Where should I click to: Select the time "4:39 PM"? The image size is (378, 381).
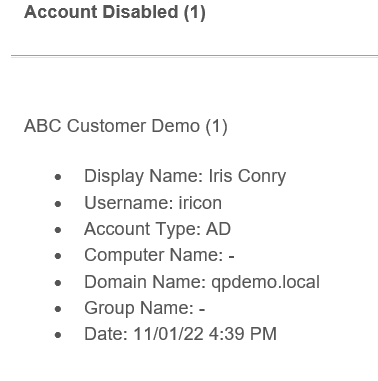243,334
